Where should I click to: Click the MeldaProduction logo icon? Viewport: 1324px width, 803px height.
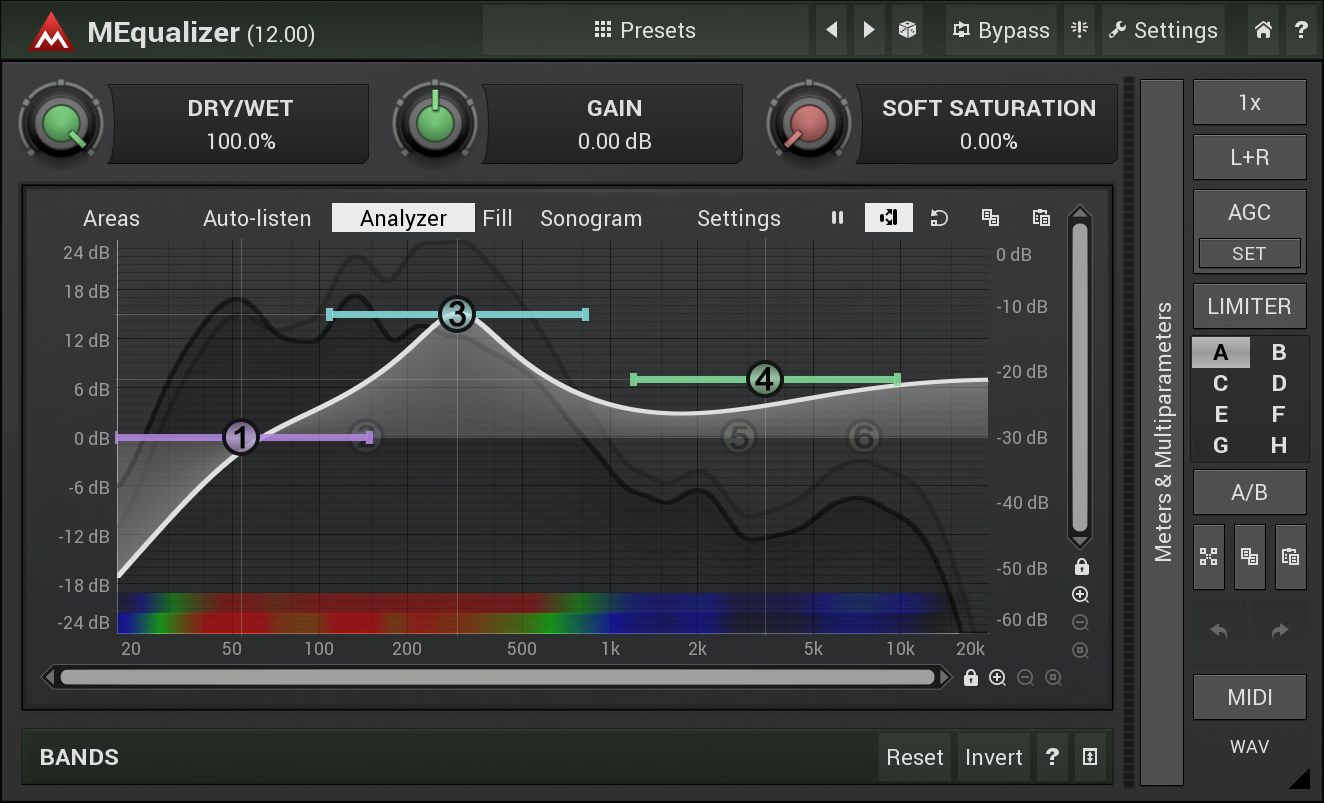51,33
